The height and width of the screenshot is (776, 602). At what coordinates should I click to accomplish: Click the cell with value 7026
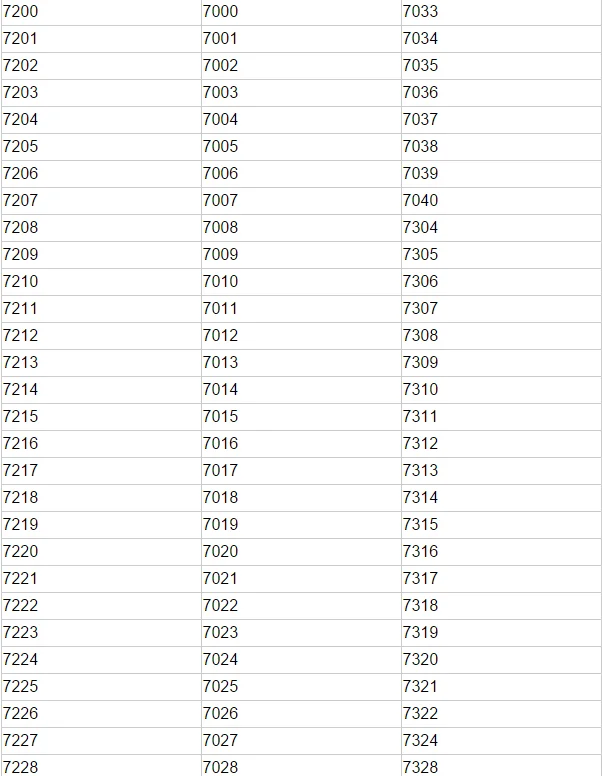pyautogui.click(x=221, y=714)
